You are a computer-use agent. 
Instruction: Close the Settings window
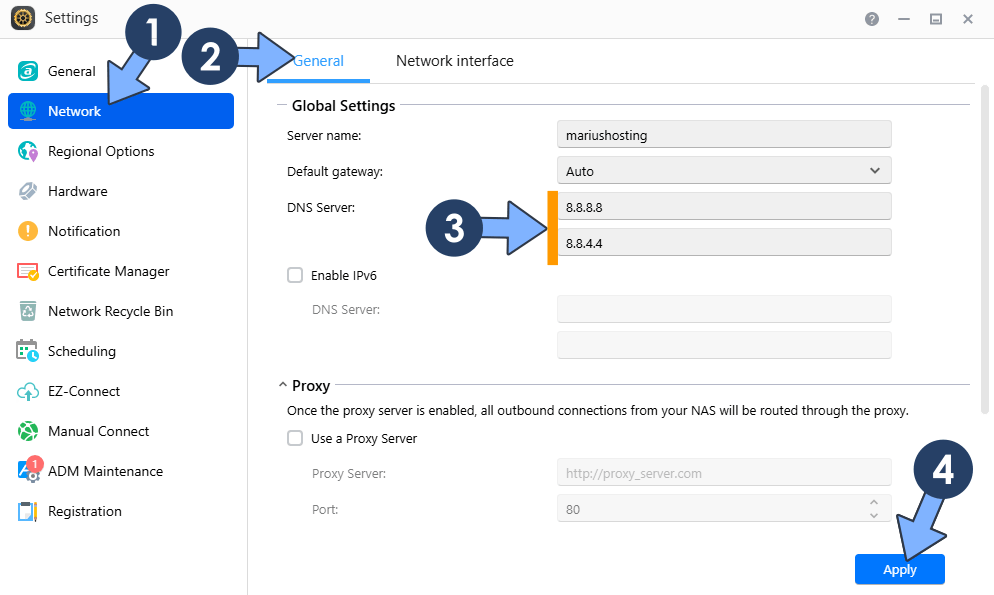967,19
